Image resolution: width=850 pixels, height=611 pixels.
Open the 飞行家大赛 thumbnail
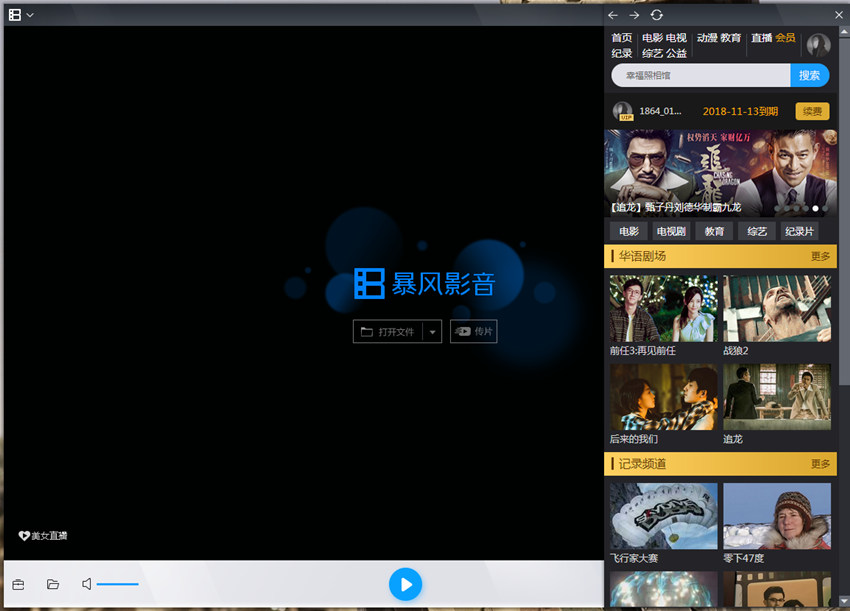pos(664,516)
